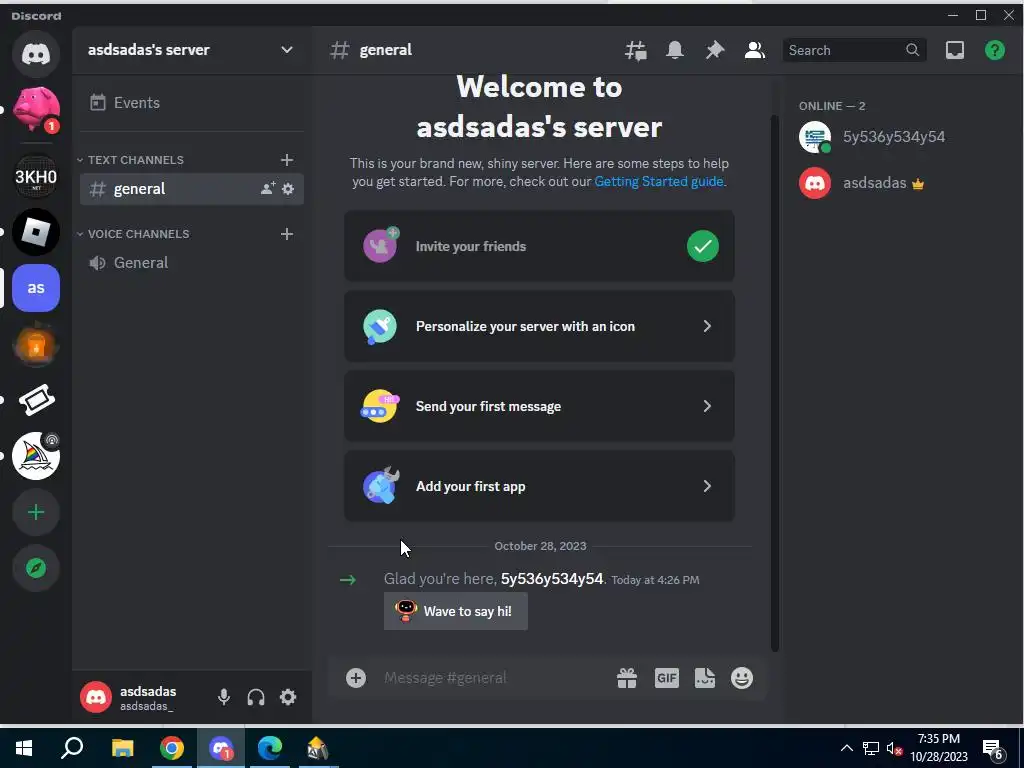Open the ticket server icon
The height and width of the screenshot is (768, 1024).
[36, 400]
